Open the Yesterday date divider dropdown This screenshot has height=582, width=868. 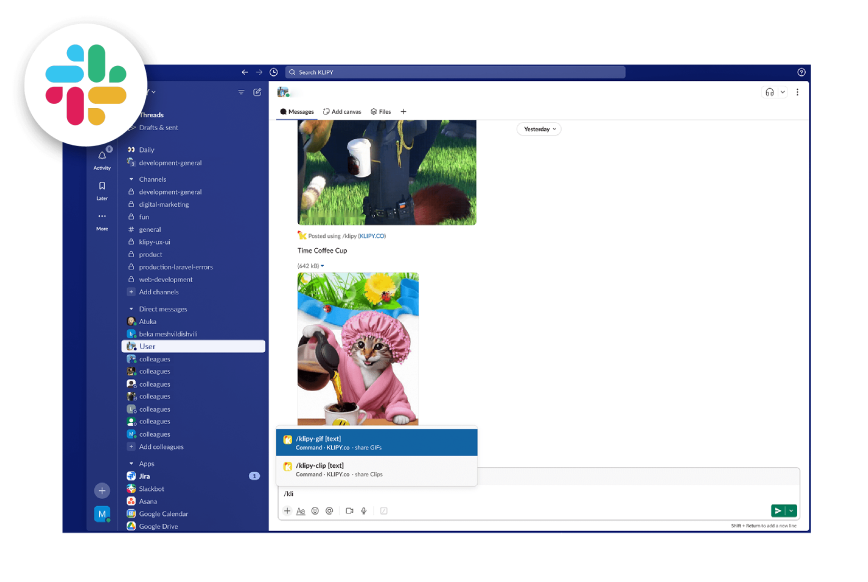(538, 128)
